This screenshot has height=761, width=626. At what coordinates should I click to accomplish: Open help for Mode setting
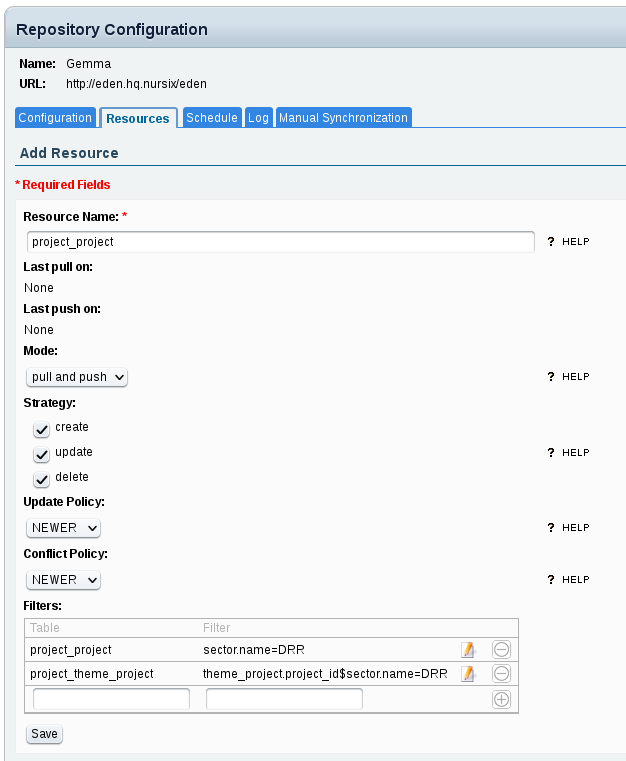(568, 377)
